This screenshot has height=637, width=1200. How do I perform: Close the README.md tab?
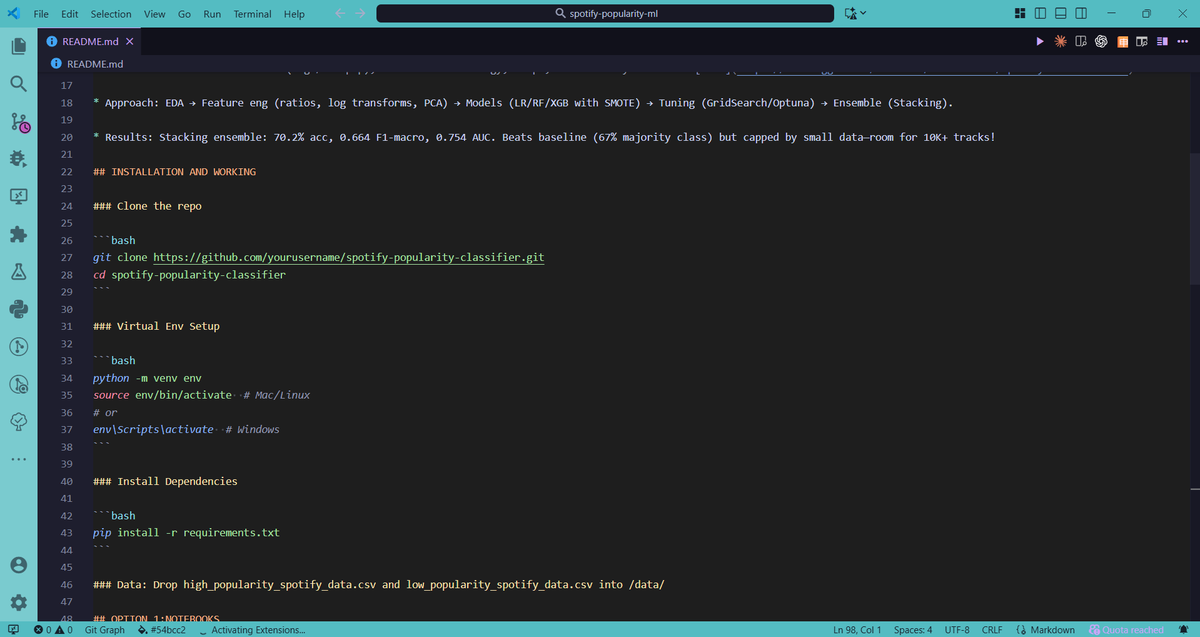(x=130, y=41)
